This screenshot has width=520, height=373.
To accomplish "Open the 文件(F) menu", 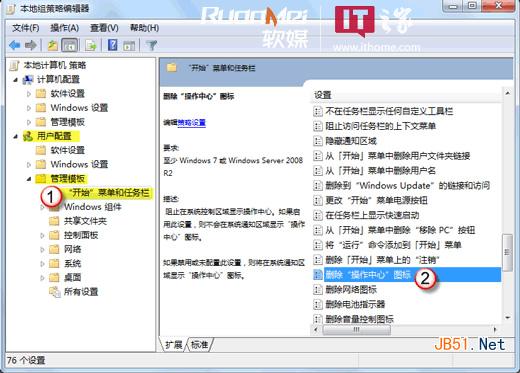I will (x=26, y=28).
